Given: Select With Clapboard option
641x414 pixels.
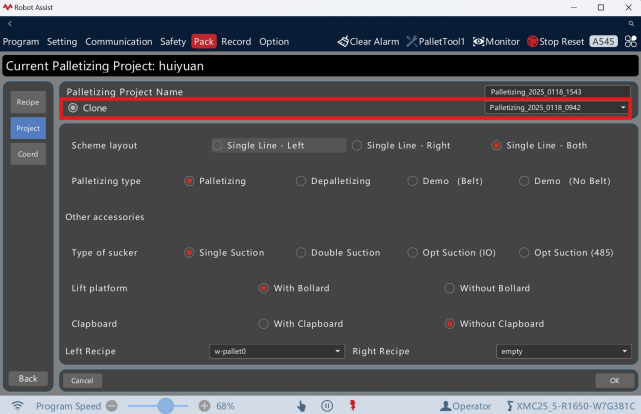Looking at the screenshot, I should coord(264,324).
